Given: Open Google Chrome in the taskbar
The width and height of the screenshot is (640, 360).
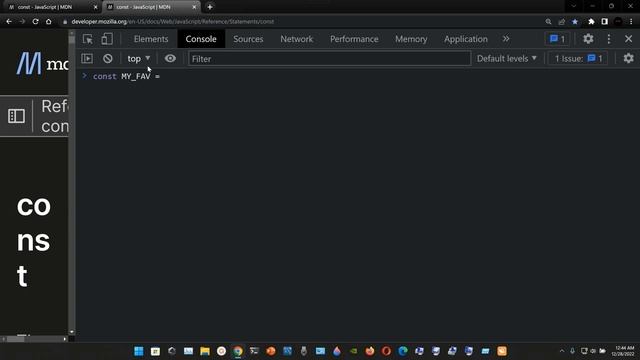Looking at the screenshot, I should tap(238, 351).
